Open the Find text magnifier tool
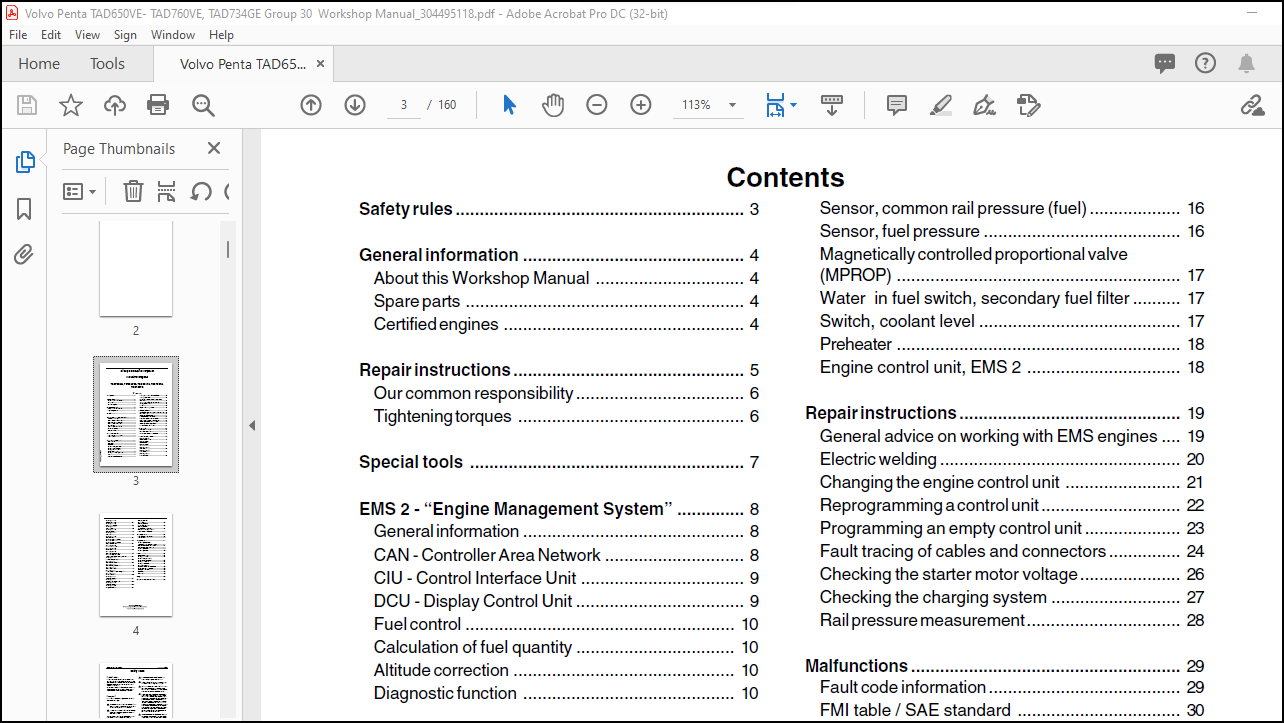1284x723 pixels. pyautogui.click(x=203, y=105)
